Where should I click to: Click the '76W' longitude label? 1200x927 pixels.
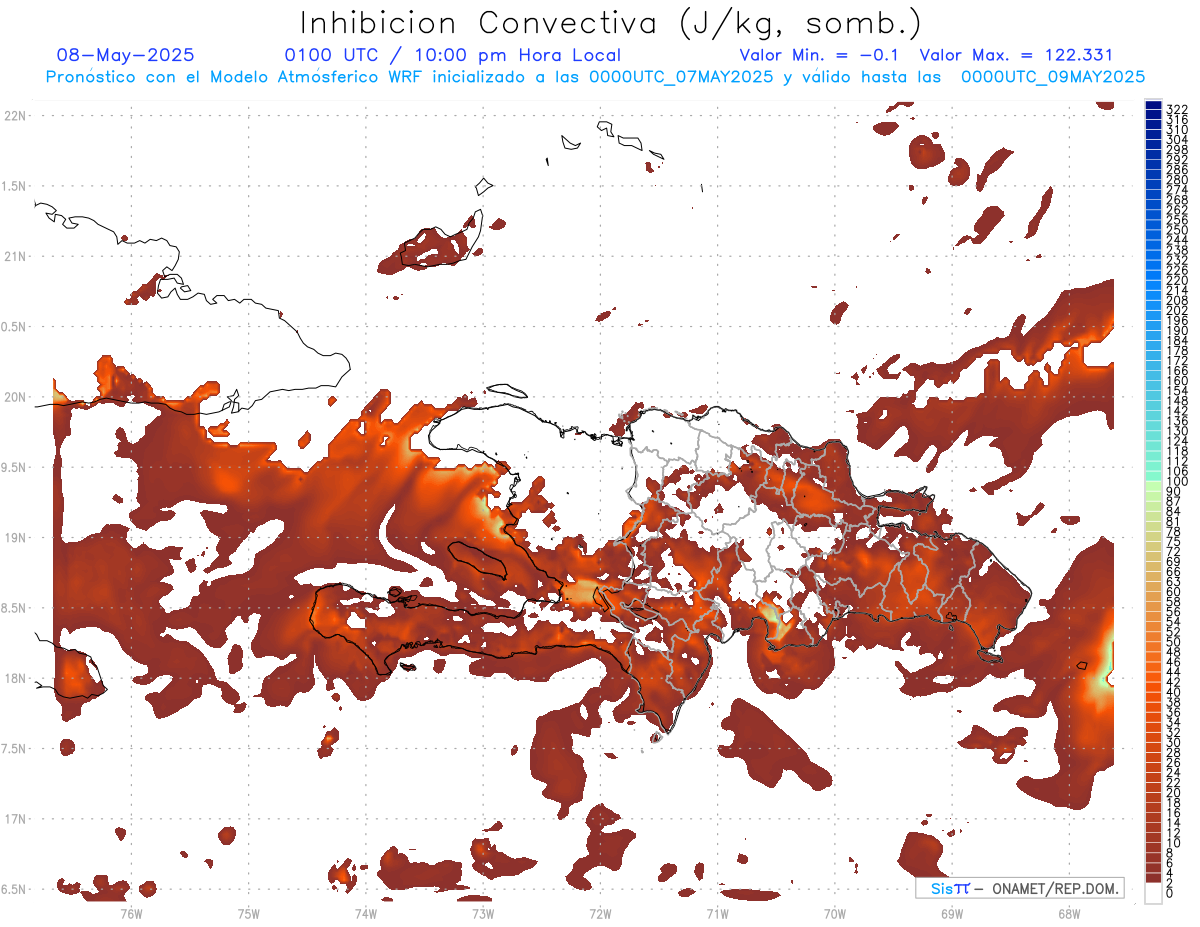pyautogui.click(x=131, y=913)
